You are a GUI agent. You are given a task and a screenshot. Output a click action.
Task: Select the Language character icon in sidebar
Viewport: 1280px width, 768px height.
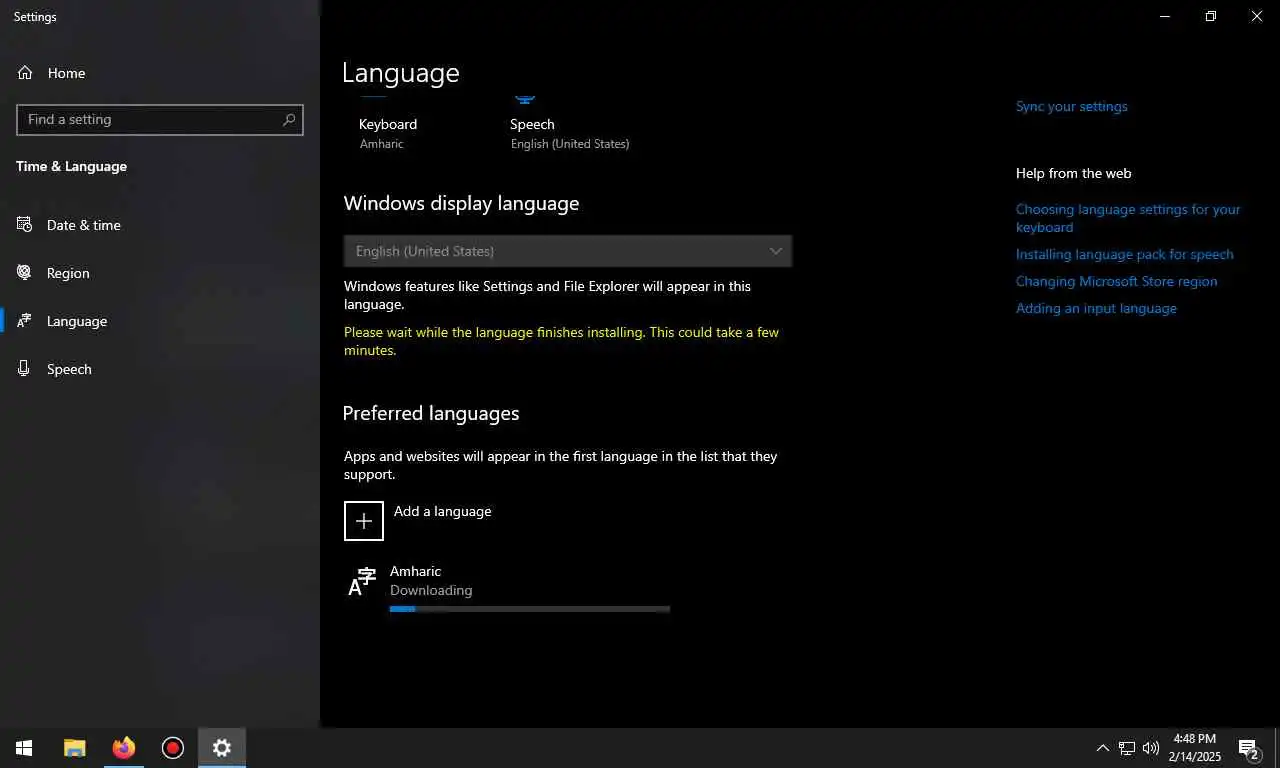pyautogui.click(x=25, y=321)
